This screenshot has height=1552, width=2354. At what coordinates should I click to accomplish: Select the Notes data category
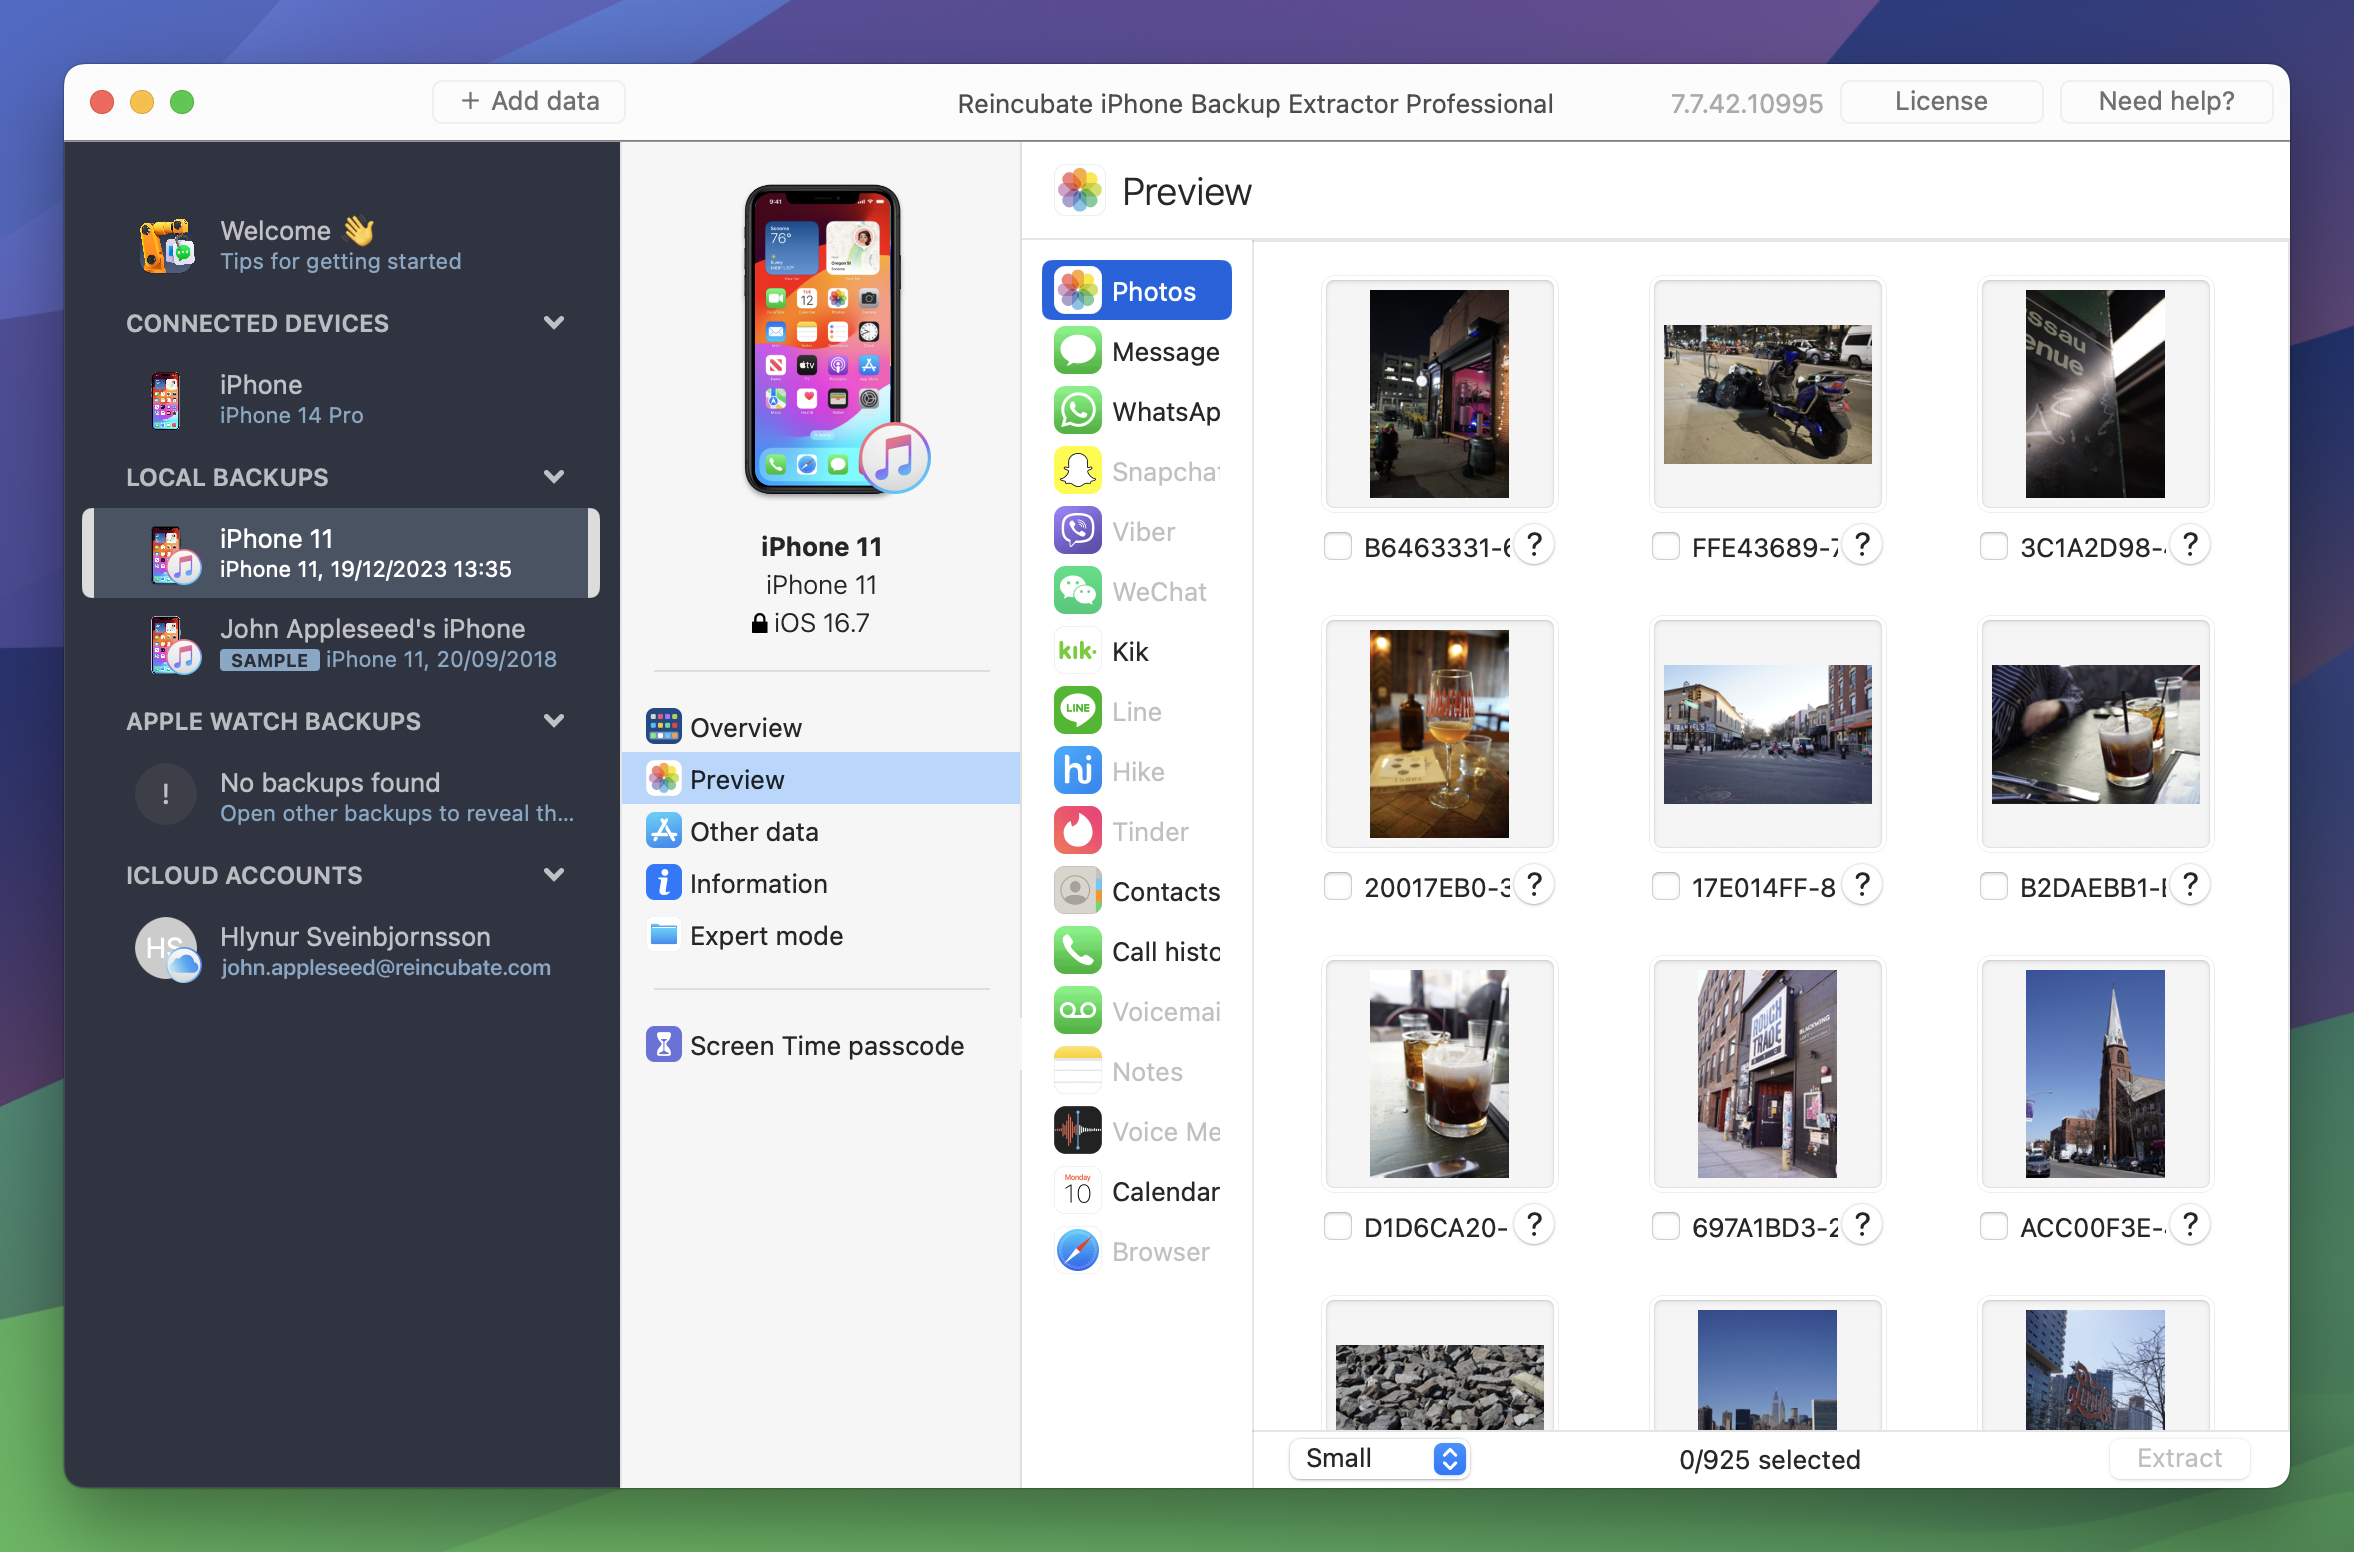[x=1146, y=1071]
